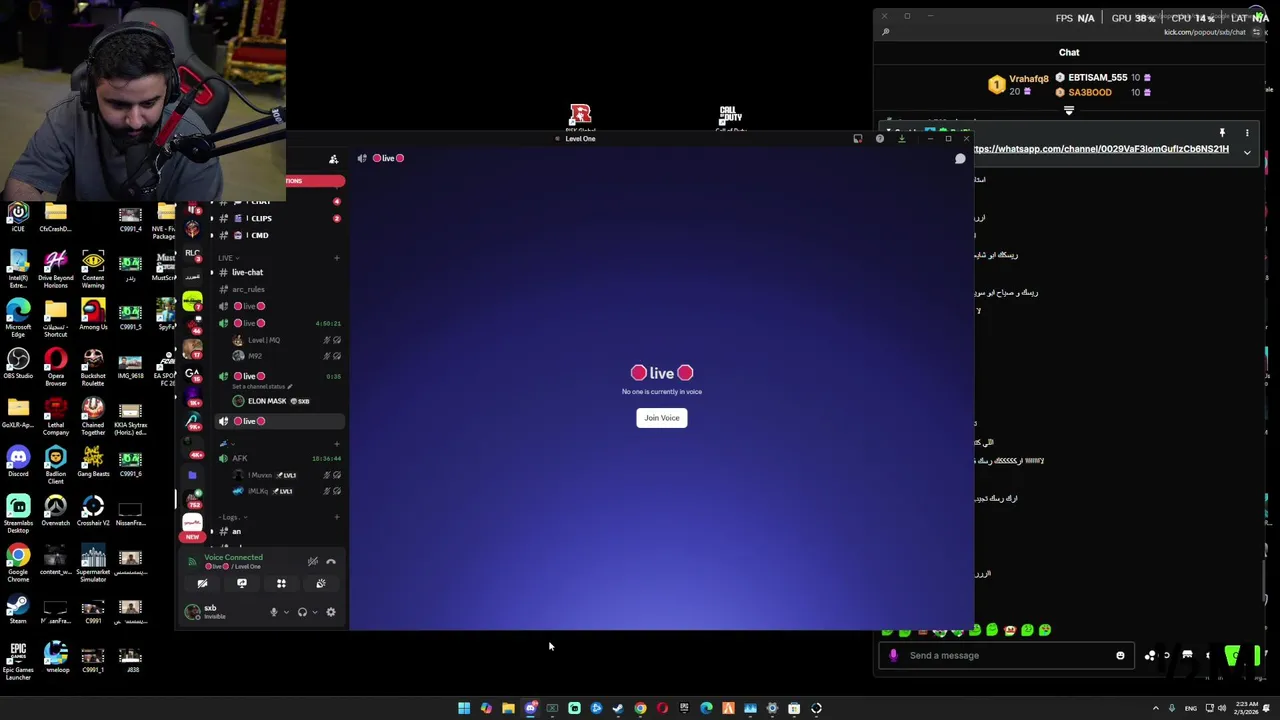Open Google Chrome from the taskbar
The image size is (1280, 720).
click(x=640, y=708)
